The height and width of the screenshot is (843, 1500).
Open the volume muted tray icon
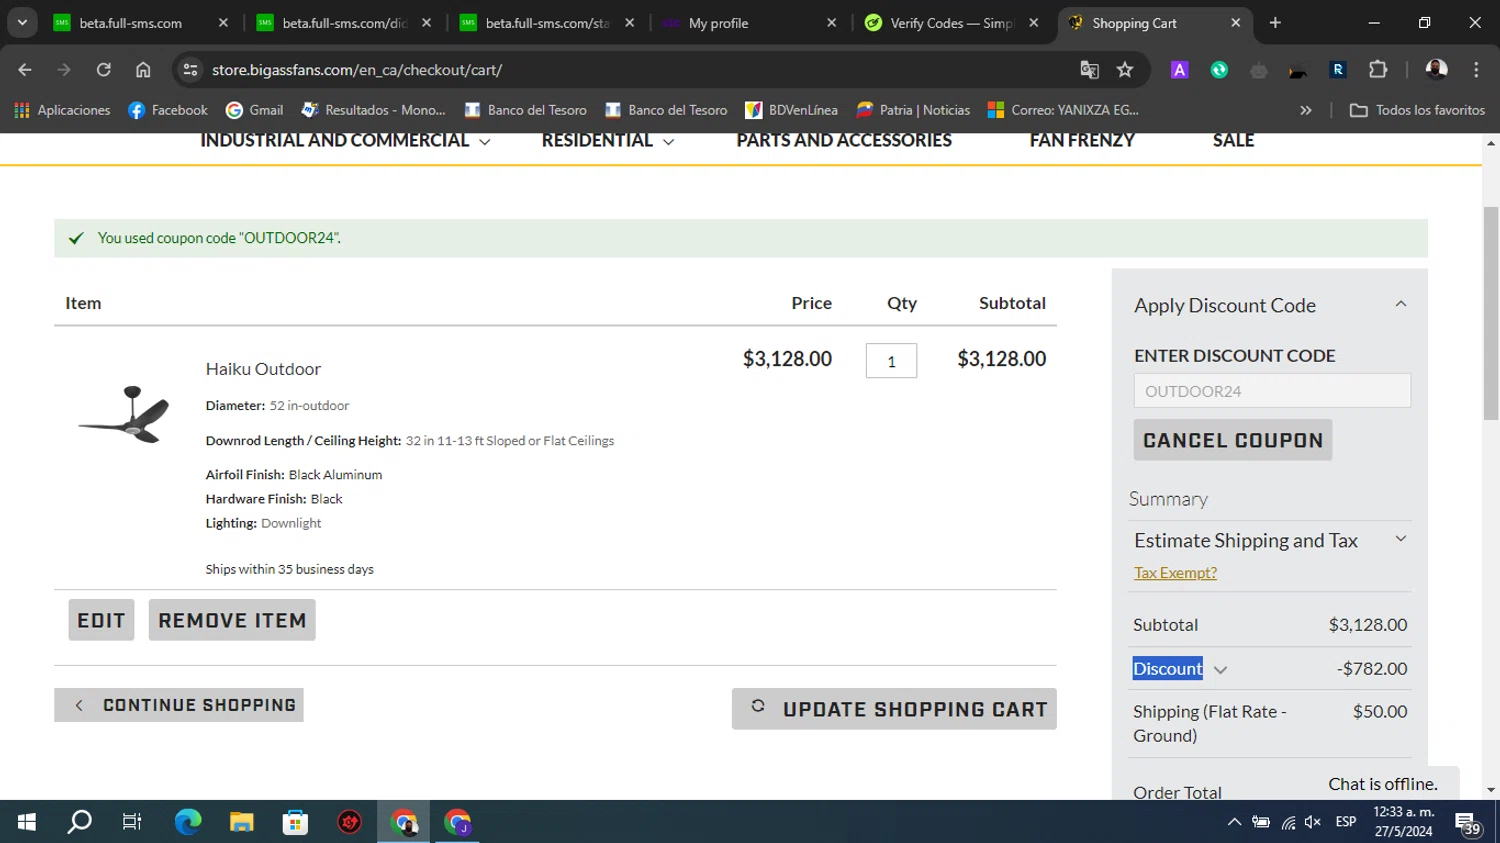point(1313,822)
